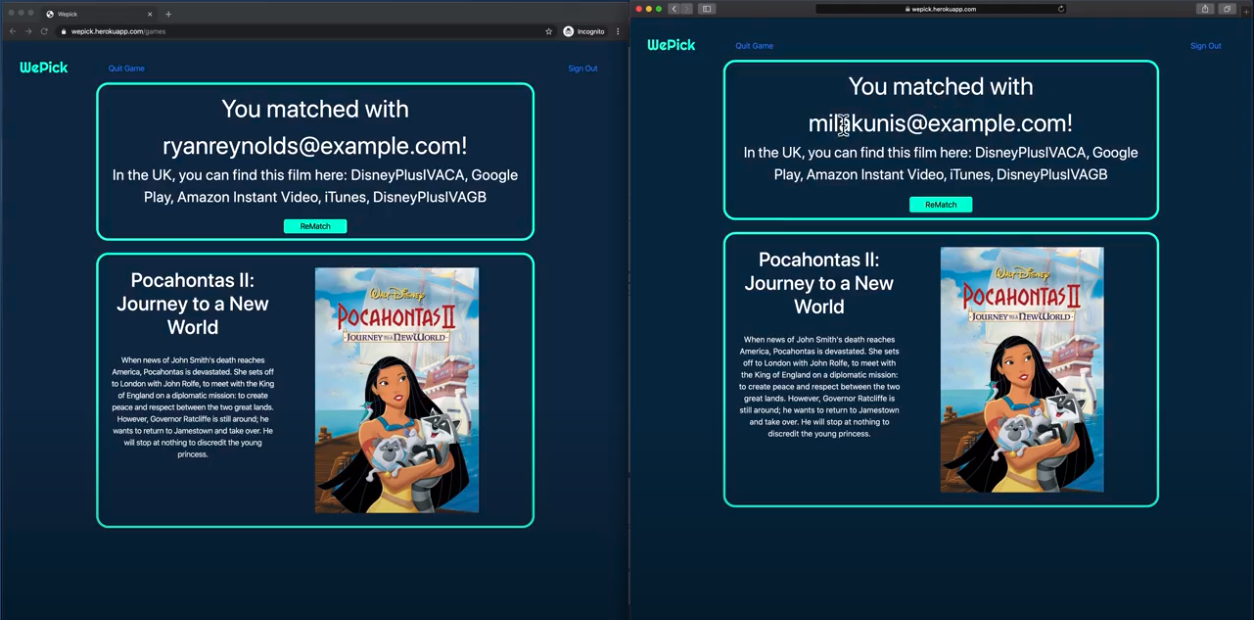
Task: Click the Incognito profile badge
Action: pyautogui.click(x=584, y=31)
